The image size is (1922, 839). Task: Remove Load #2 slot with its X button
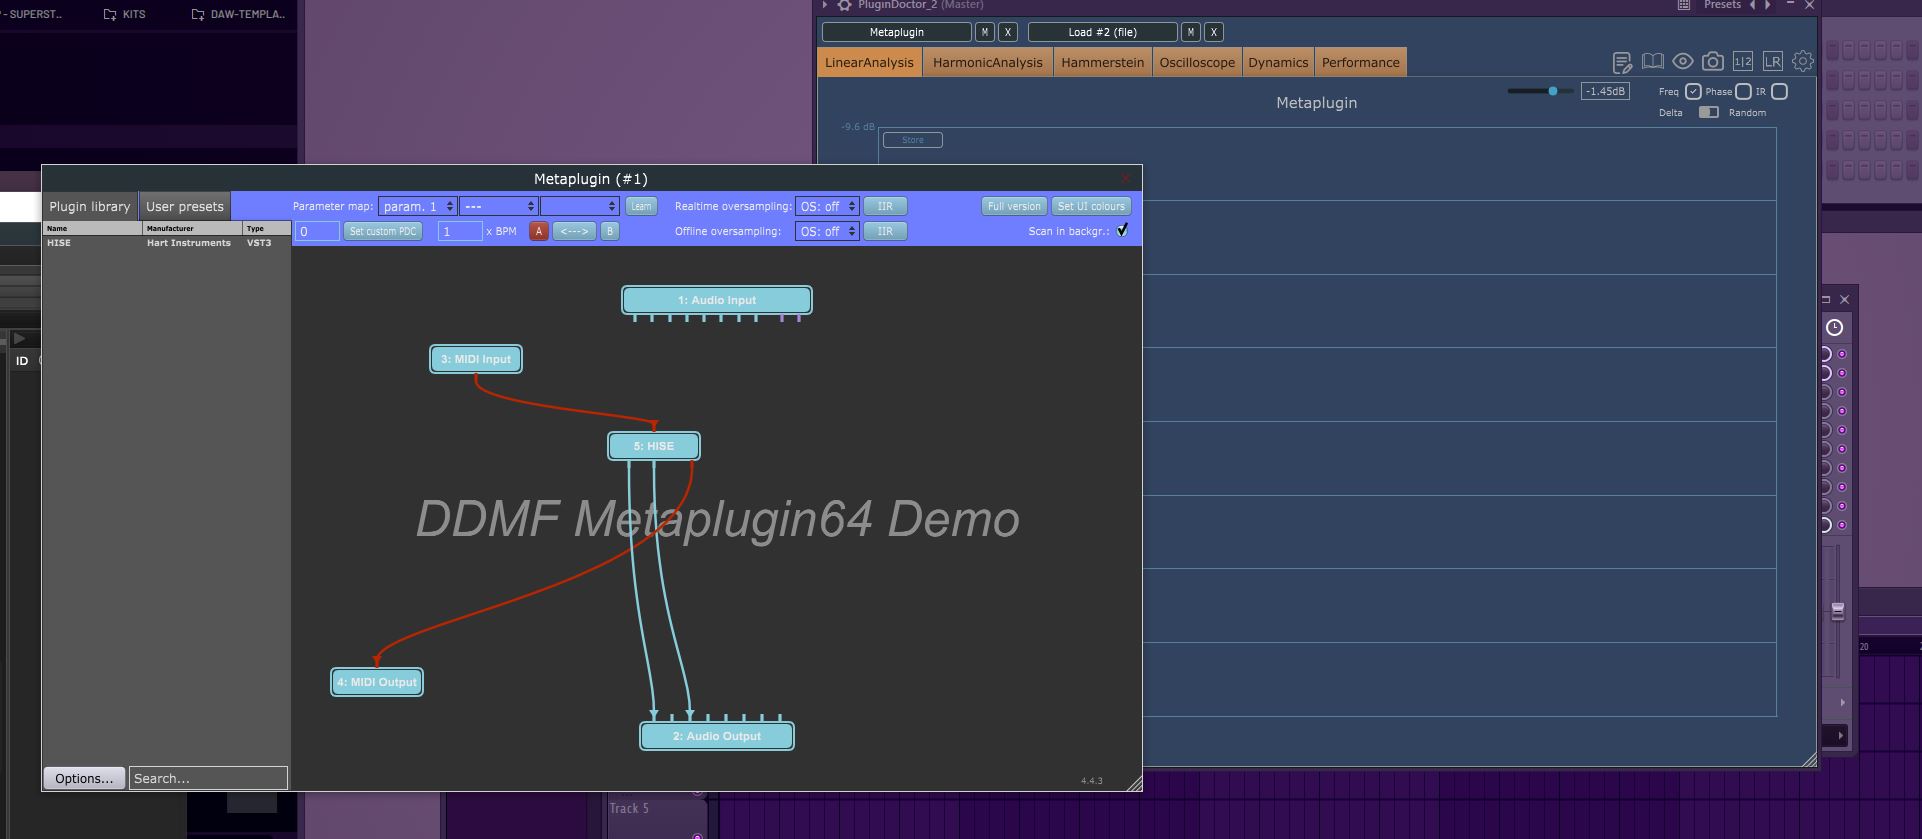(x=1213, y=32)
